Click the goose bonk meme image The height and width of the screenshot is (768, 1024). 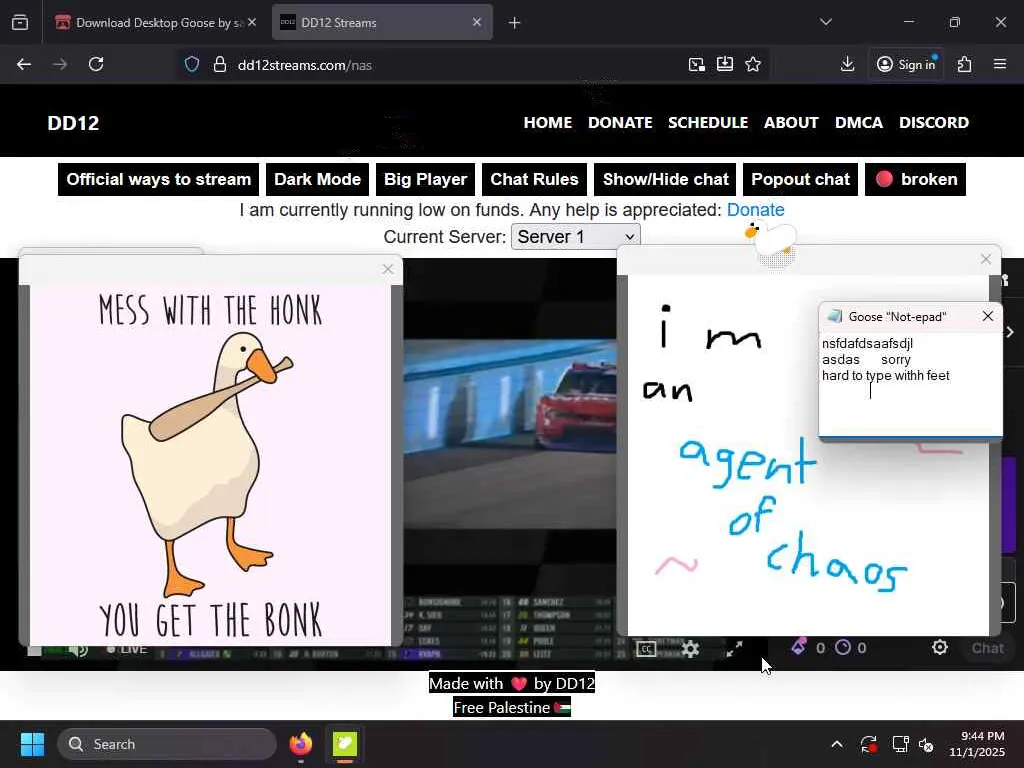coord(210,465)
